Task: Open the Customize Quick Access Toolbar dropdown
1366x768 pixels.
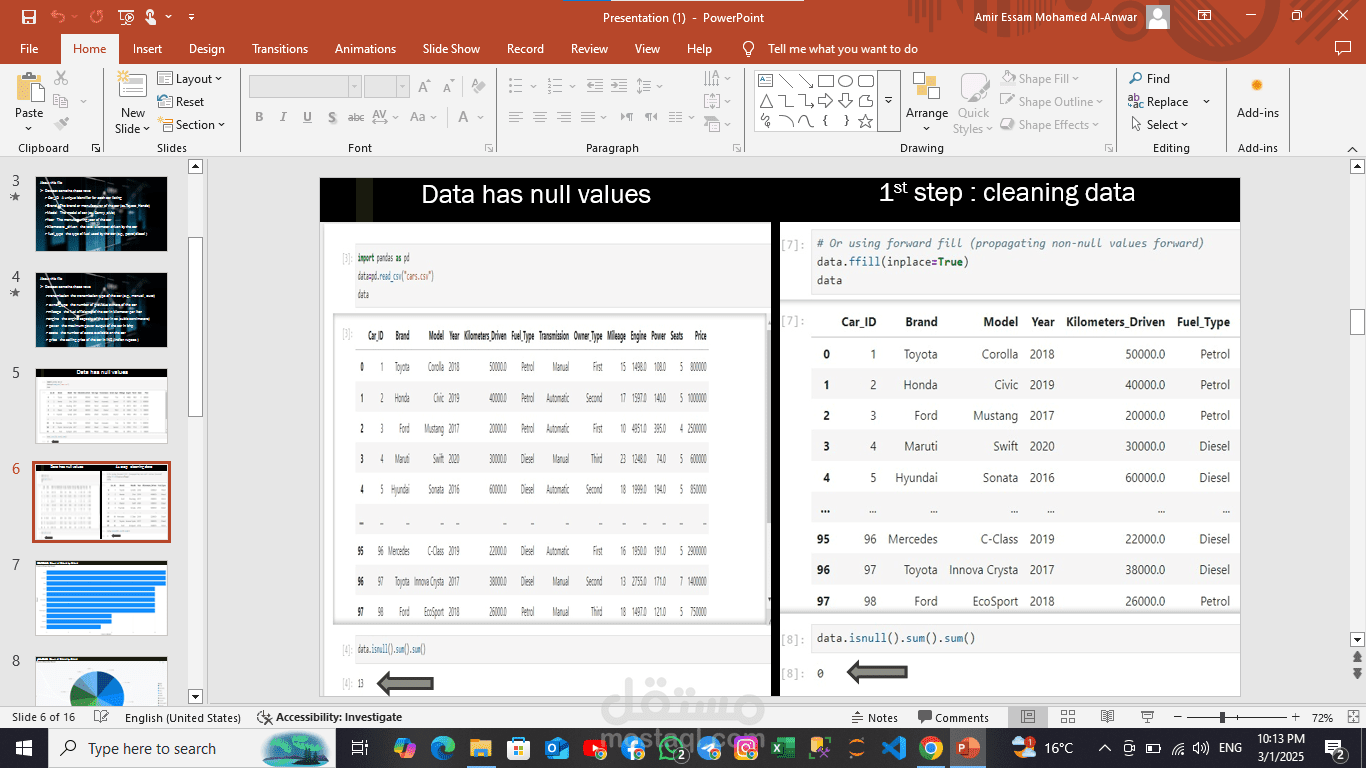Action: 191,17
